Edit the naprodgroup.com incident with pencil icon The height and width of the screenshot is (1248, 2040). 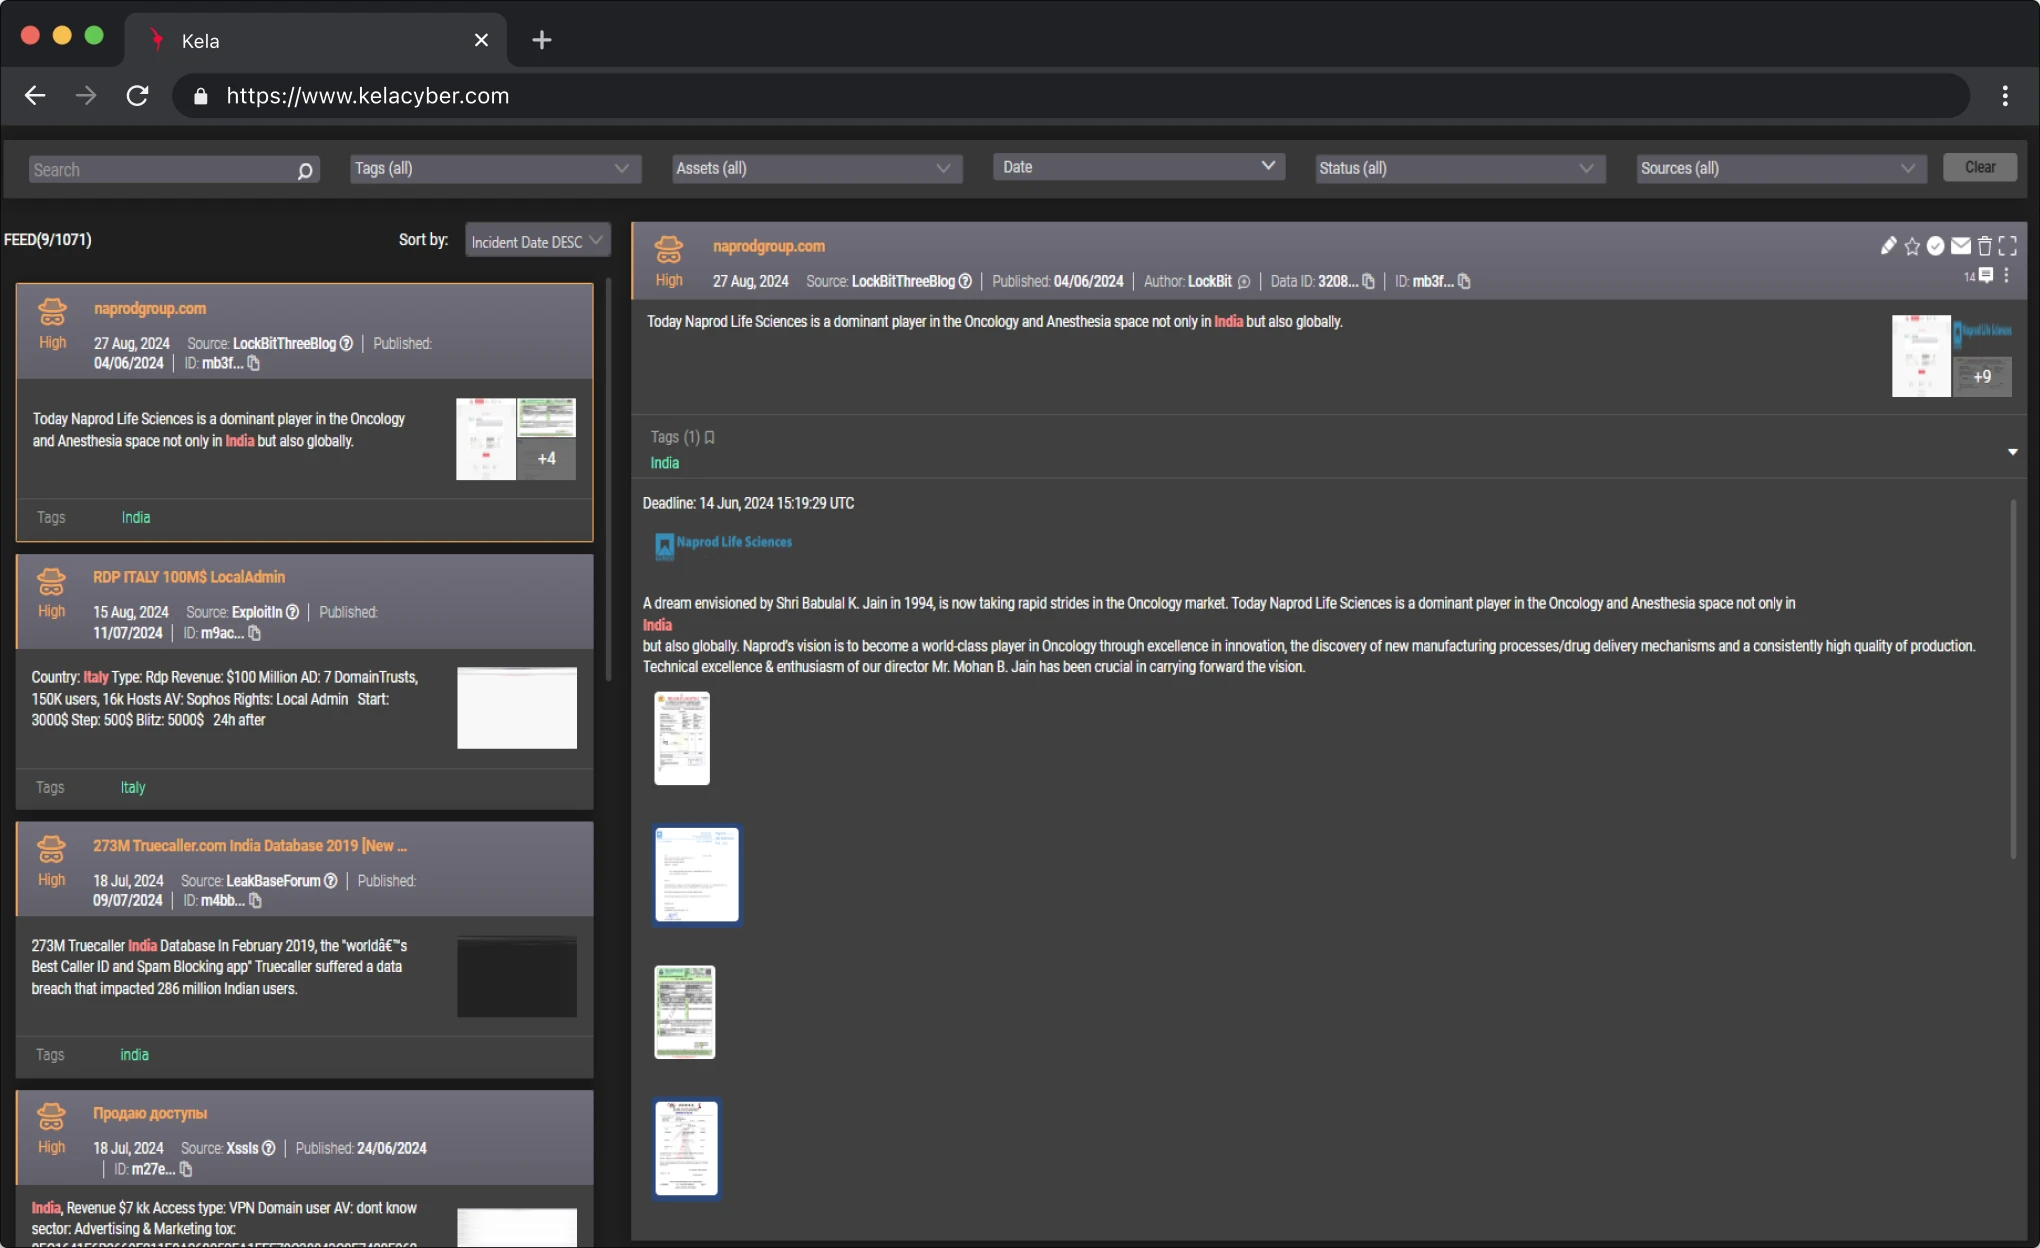click(1888, 246)
